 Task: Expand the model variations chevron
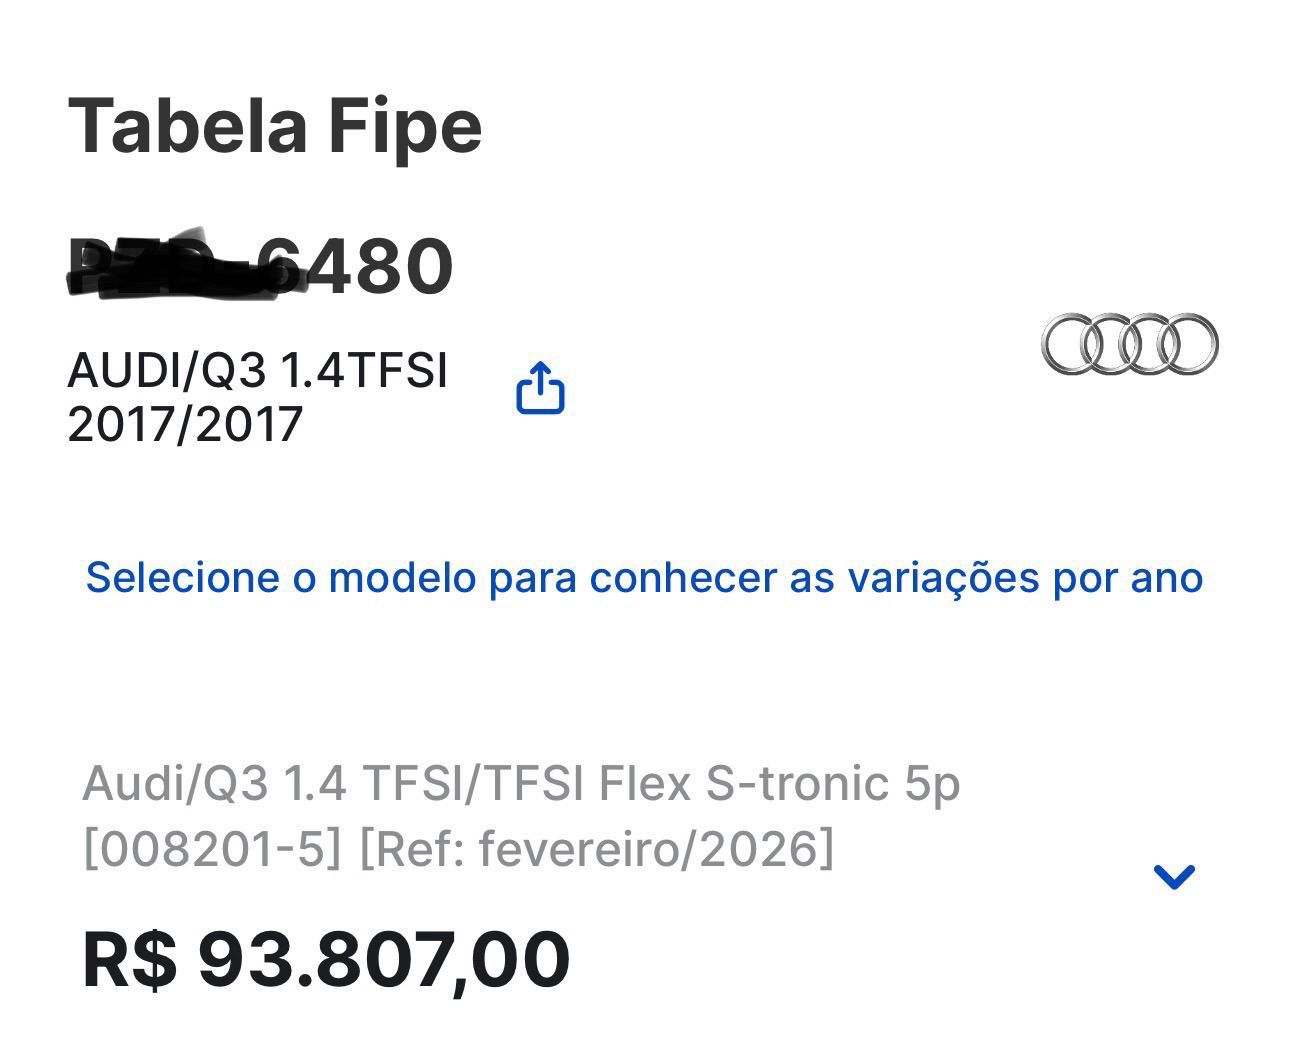(1174, 877)
